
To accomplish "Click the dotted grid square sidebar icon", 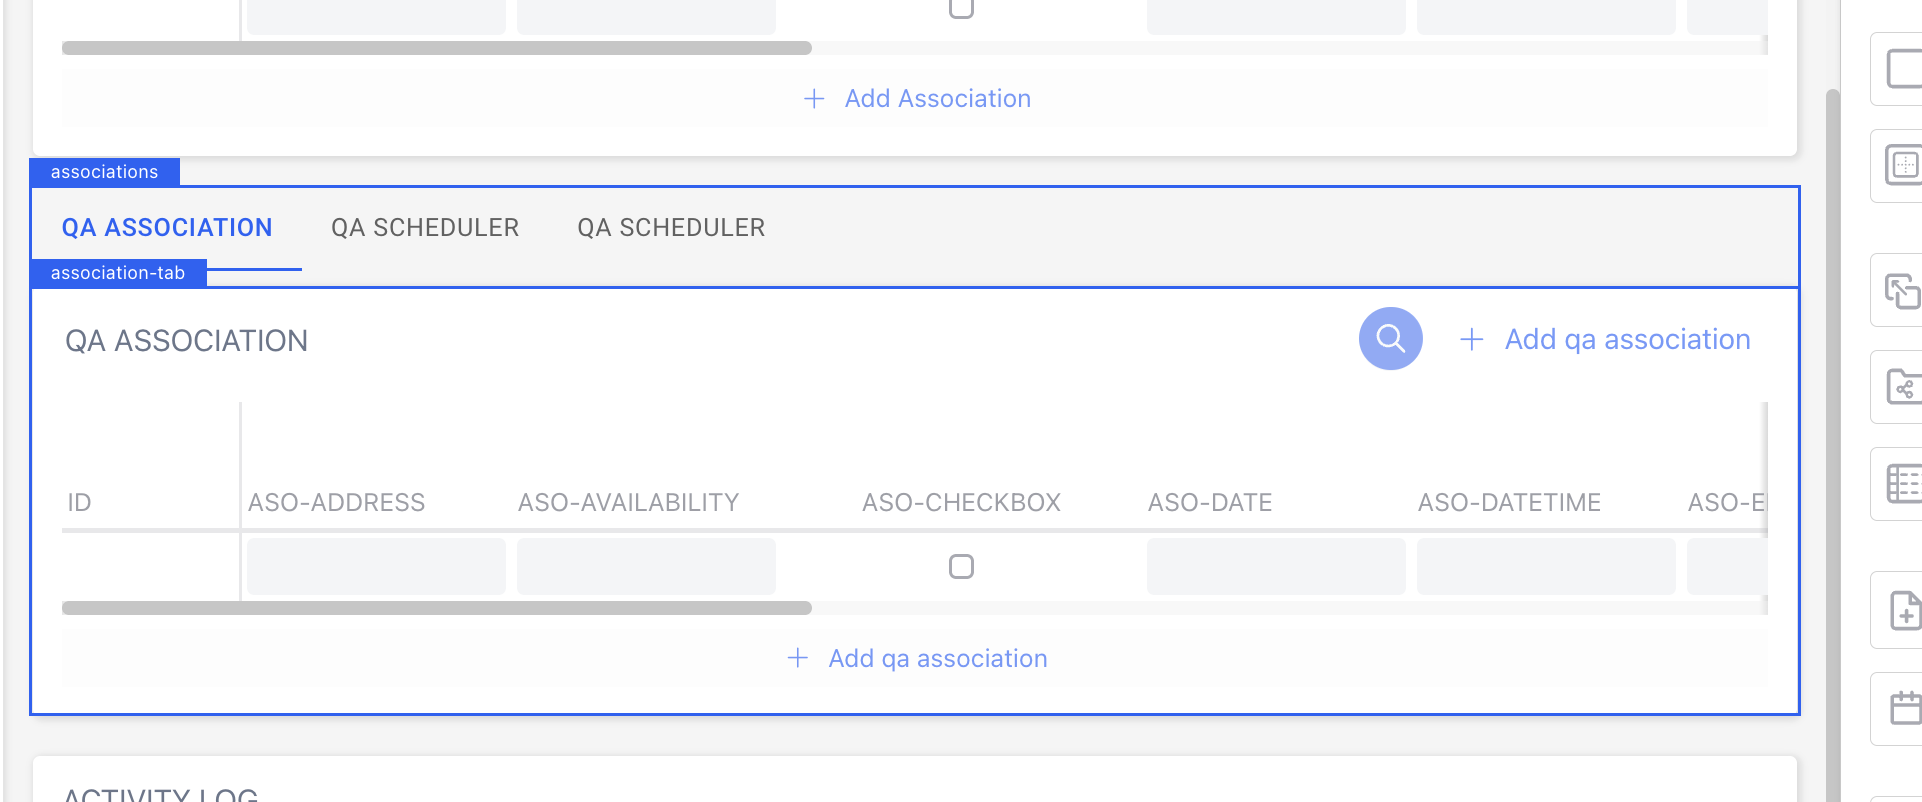I will coord(1903,165).
